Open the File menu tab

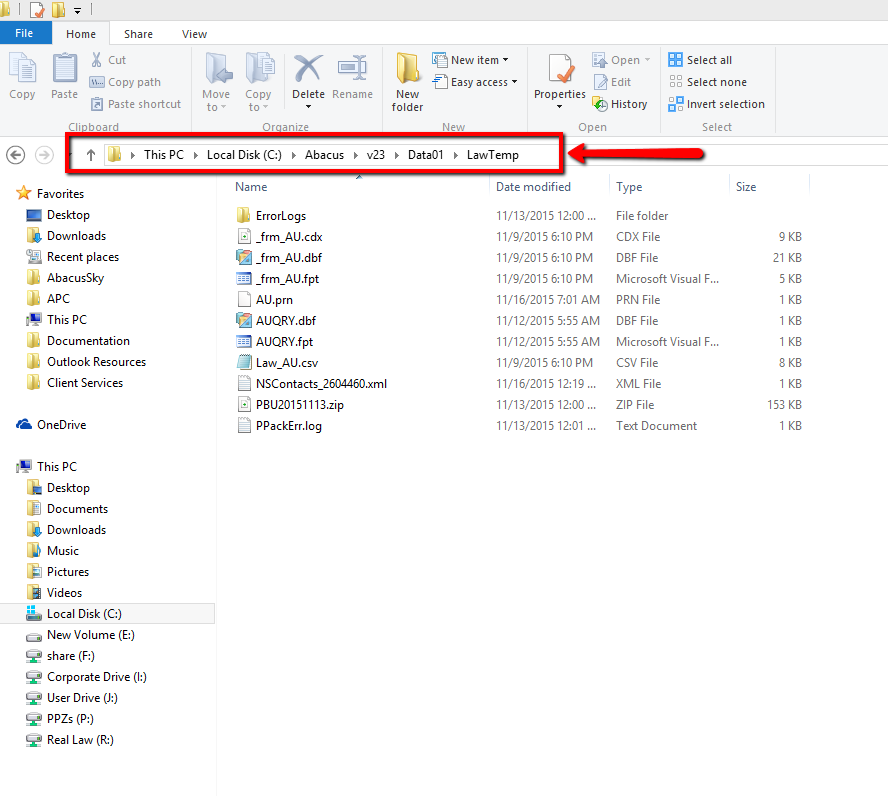coord(24,33)
